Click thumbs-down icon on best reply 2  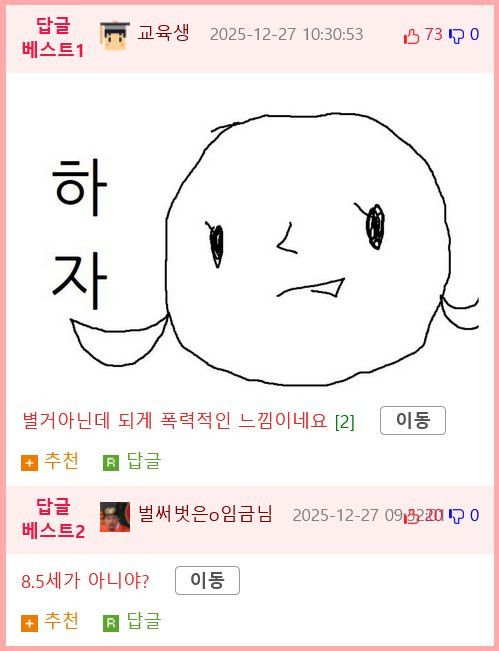(457, 516)
